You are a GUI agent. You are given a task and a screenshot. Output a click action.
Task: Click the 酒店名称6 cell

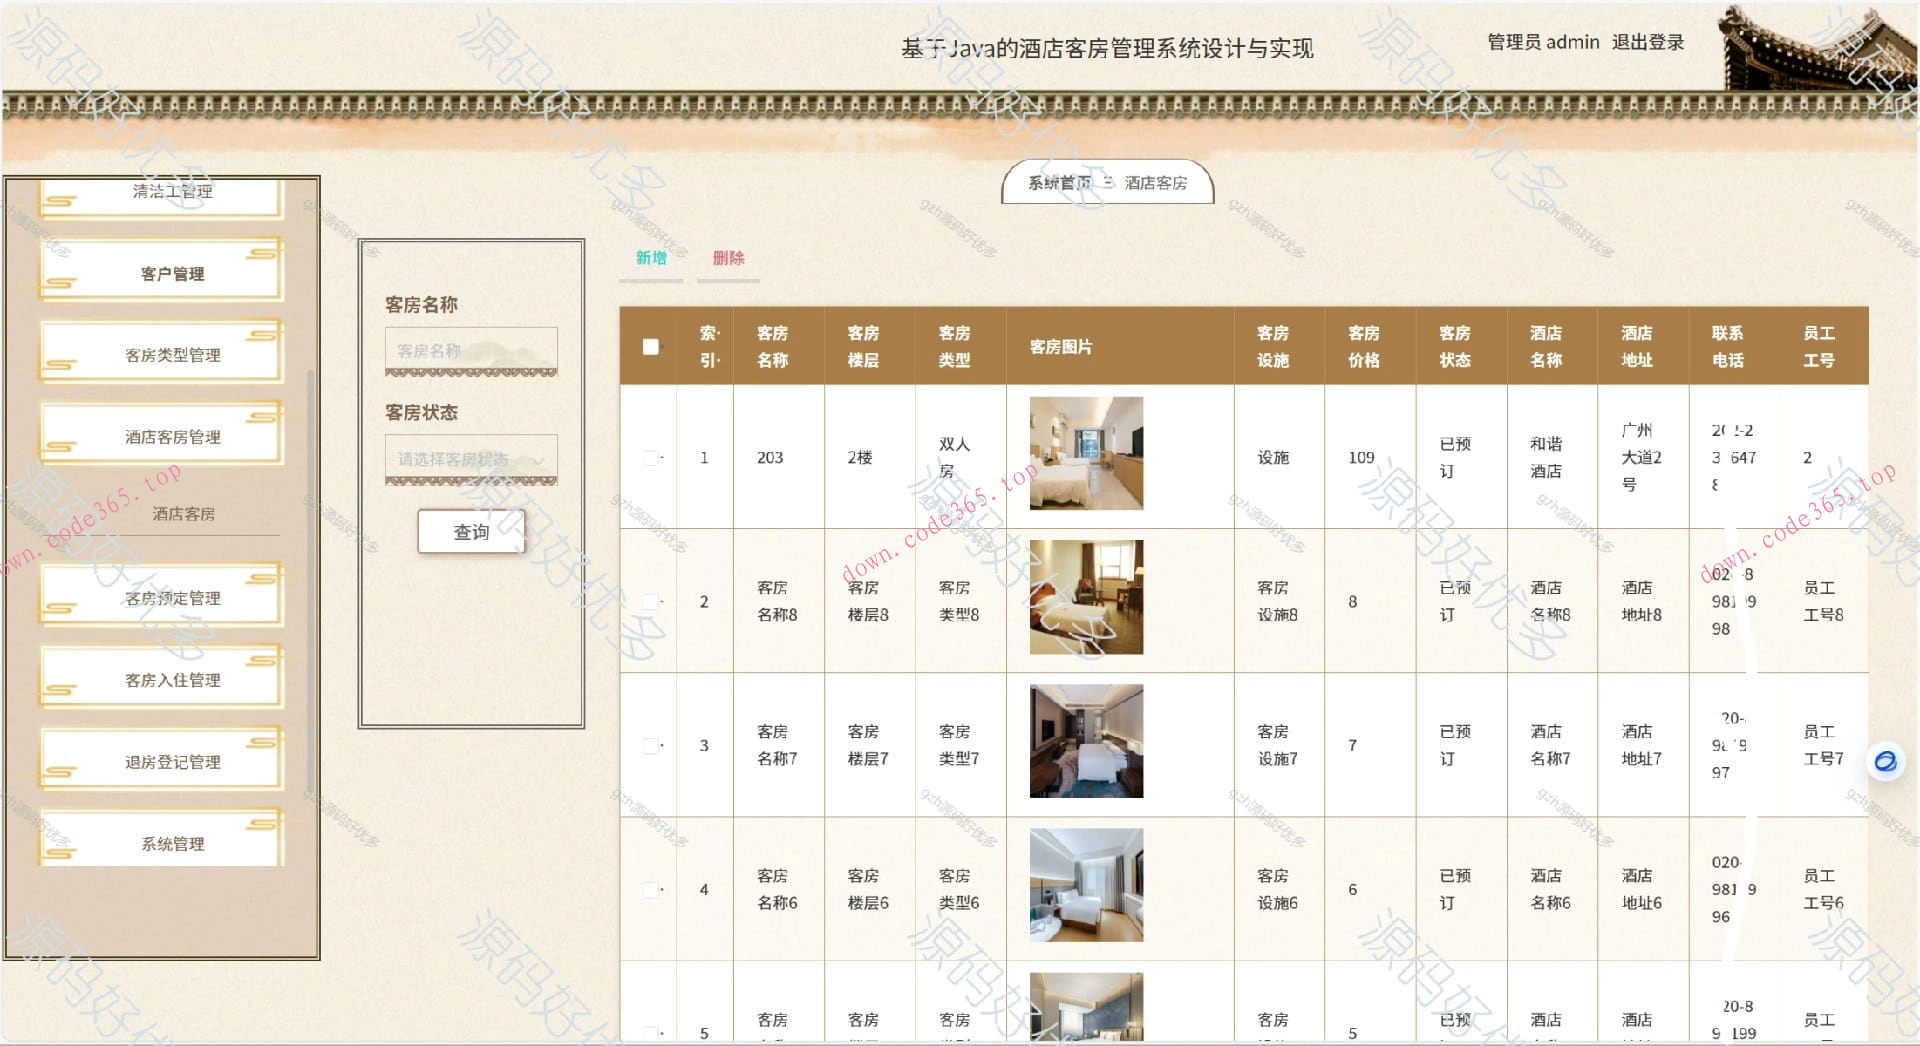pos(1550,890)
